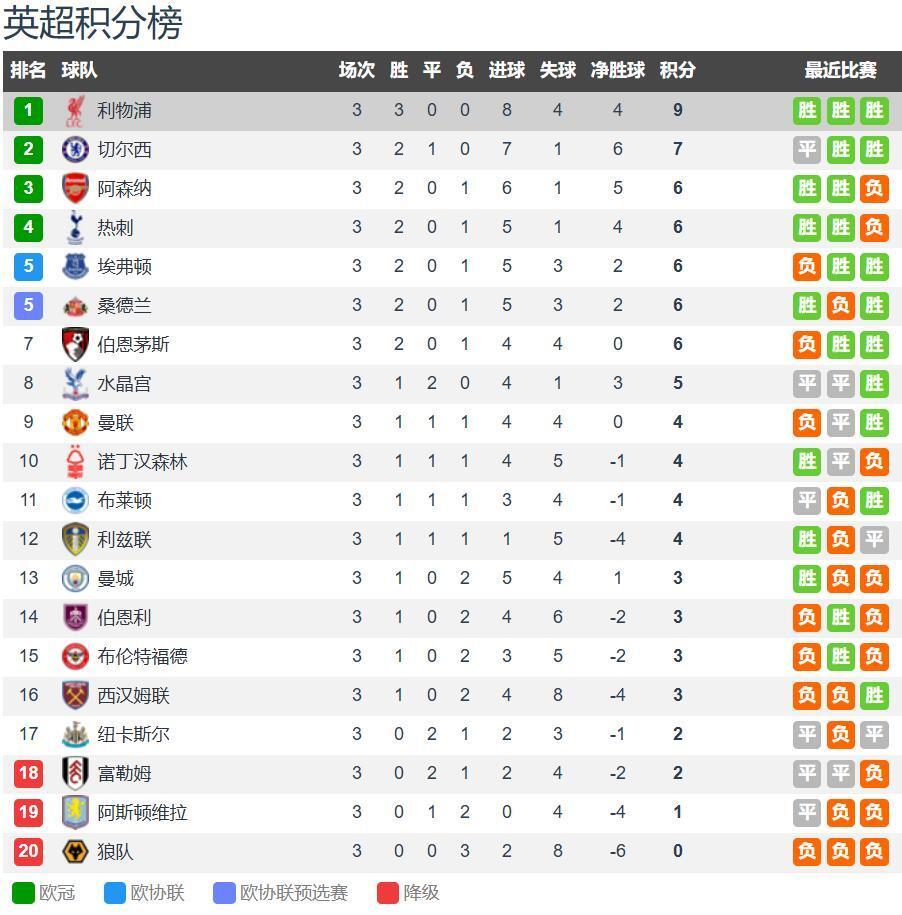The width and height of the screenshot is (902, 915).
Task: Click the Liverpool club crest
Action: coord(75,110)
